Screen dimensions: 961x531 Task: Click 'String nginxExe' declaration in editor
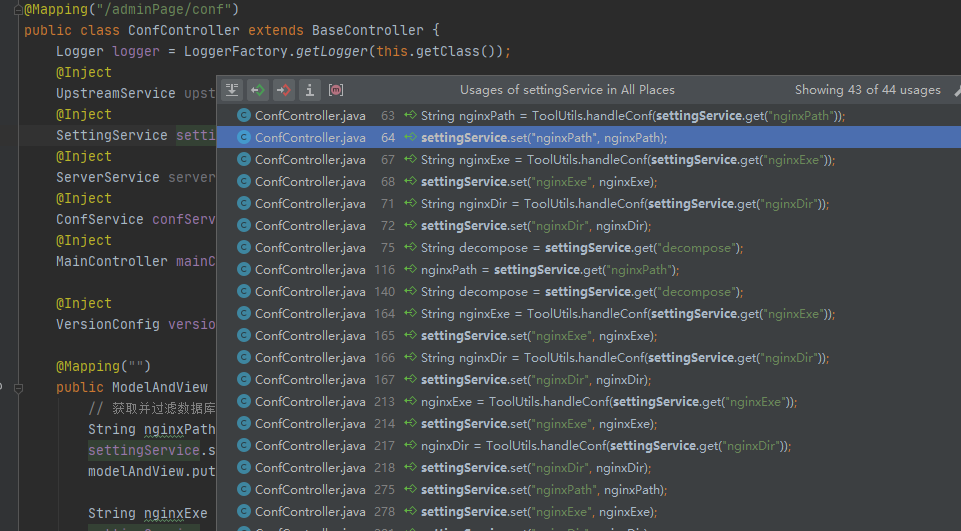pos(148,513)
